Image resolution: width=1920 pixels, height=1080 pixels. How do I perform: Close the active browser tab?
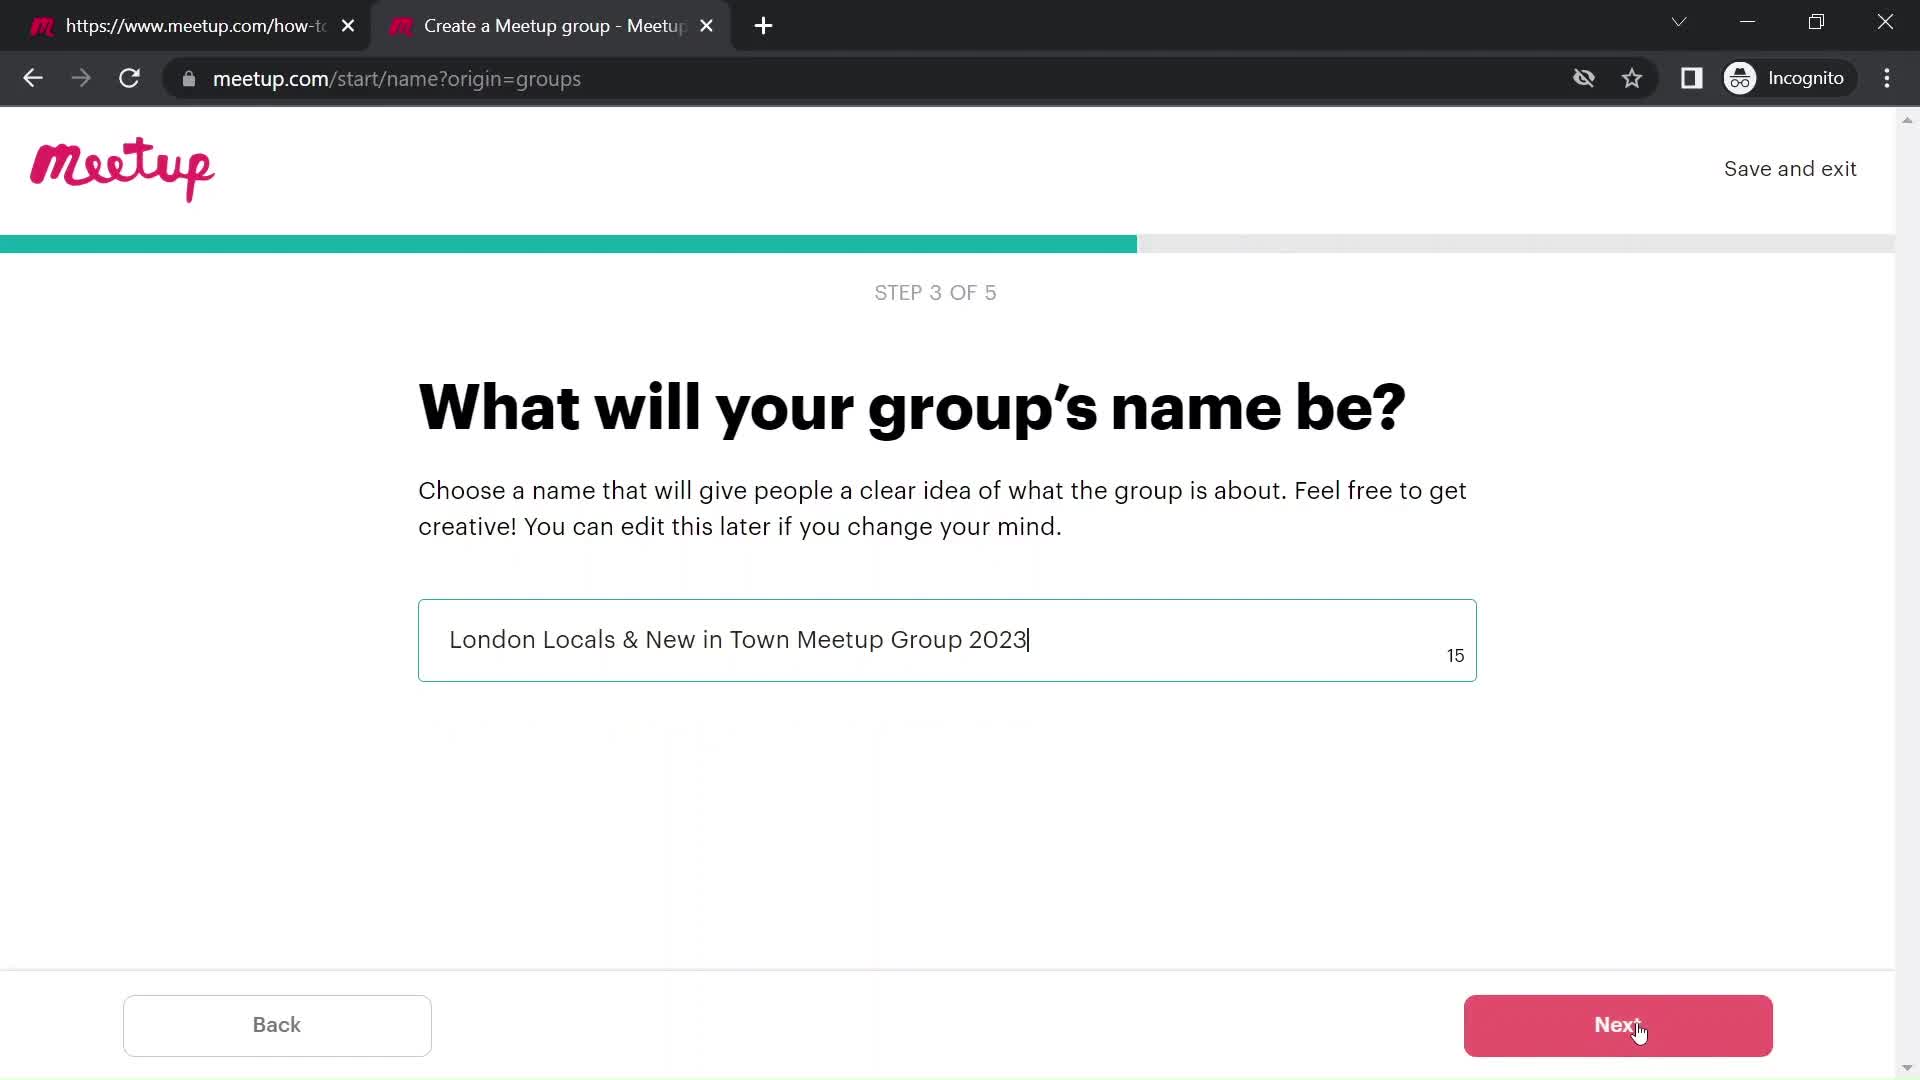click(x=707, y=25)
